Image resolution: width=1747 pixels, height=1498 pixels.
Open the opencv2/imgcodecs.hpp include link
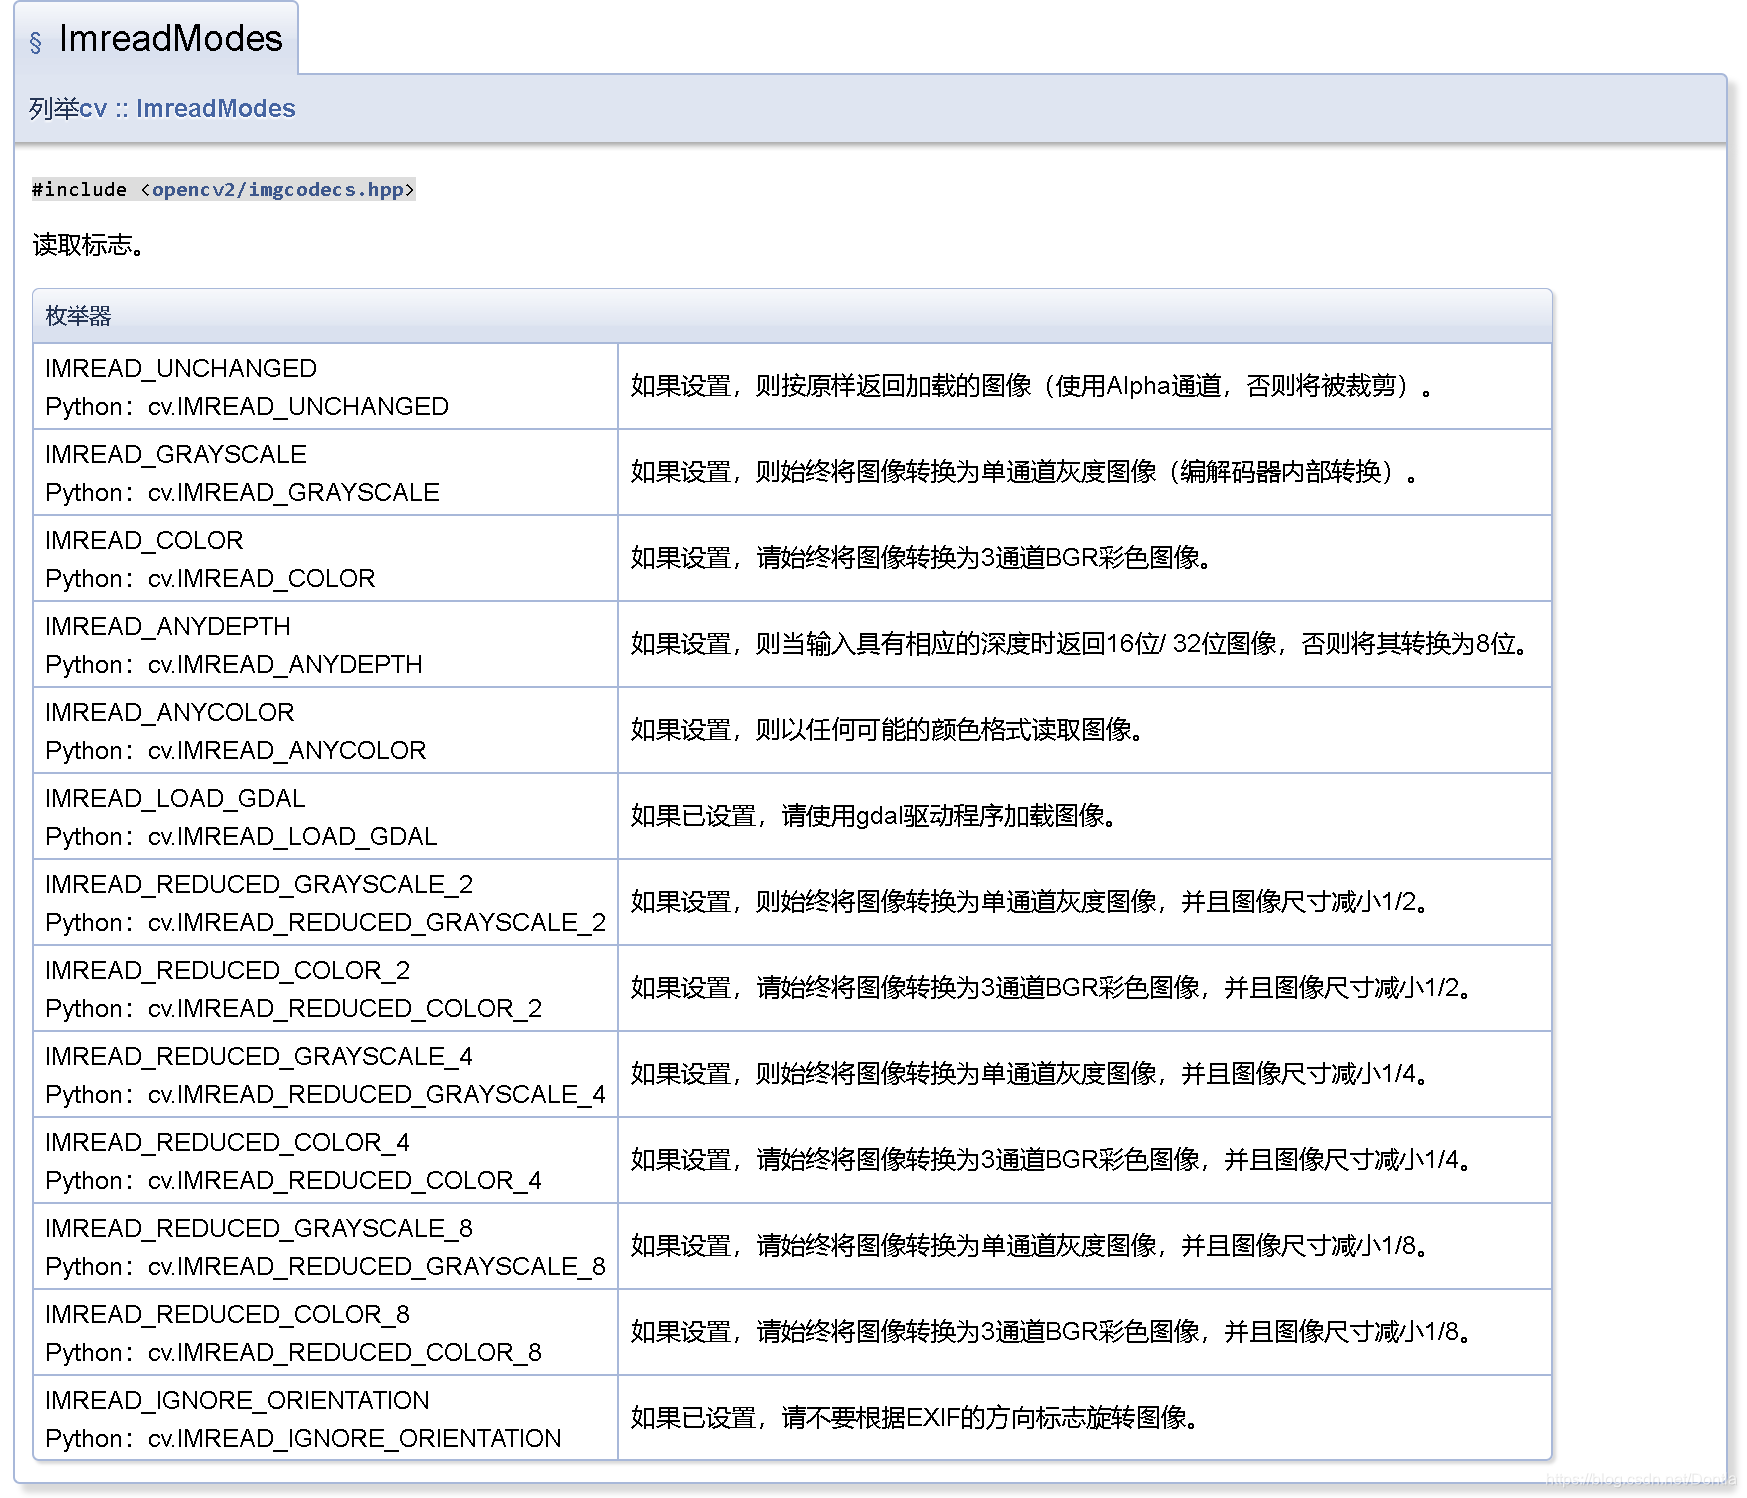click(x=277, y=189)
